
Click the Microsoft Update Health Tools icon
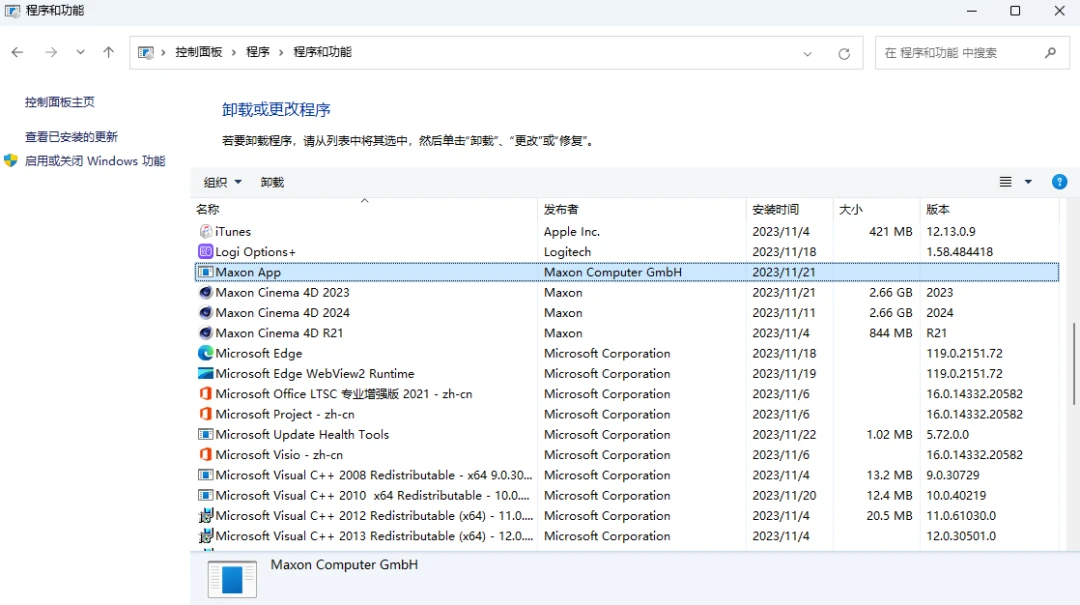205,435
